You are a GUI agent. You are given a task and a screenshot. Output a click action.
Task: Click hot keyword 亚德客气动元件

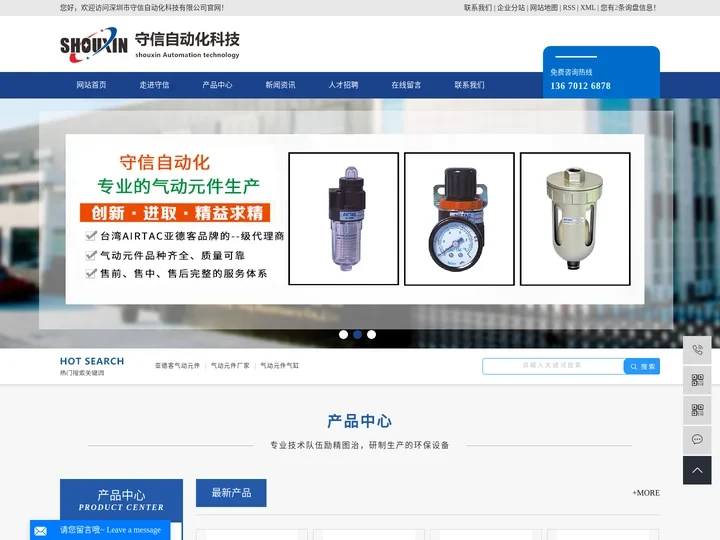[x=177, y=366]
